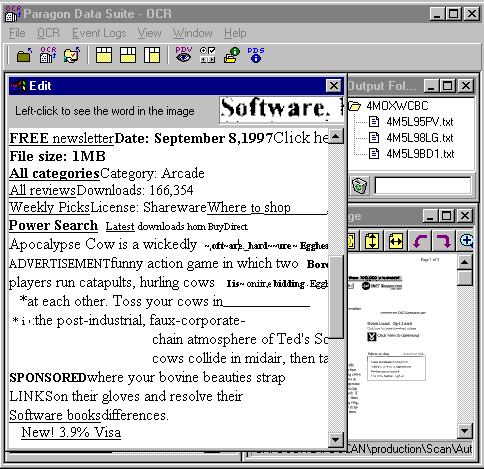Click the 'All reviews' text

[x=43, y=190]
